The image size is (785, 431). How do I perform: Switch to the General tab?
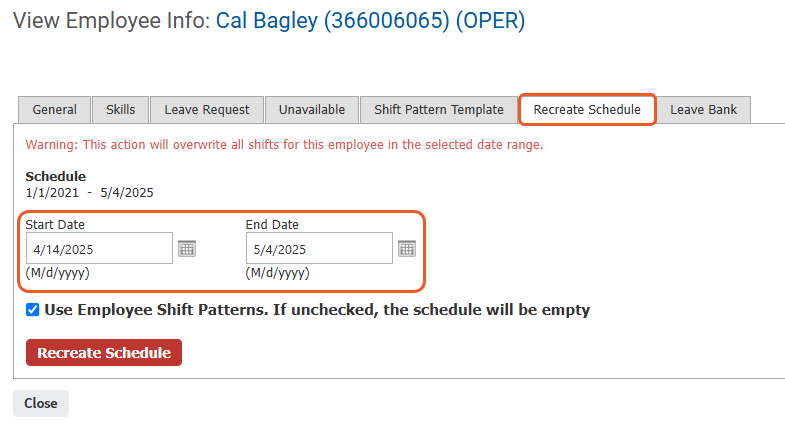tap(55, 110)
